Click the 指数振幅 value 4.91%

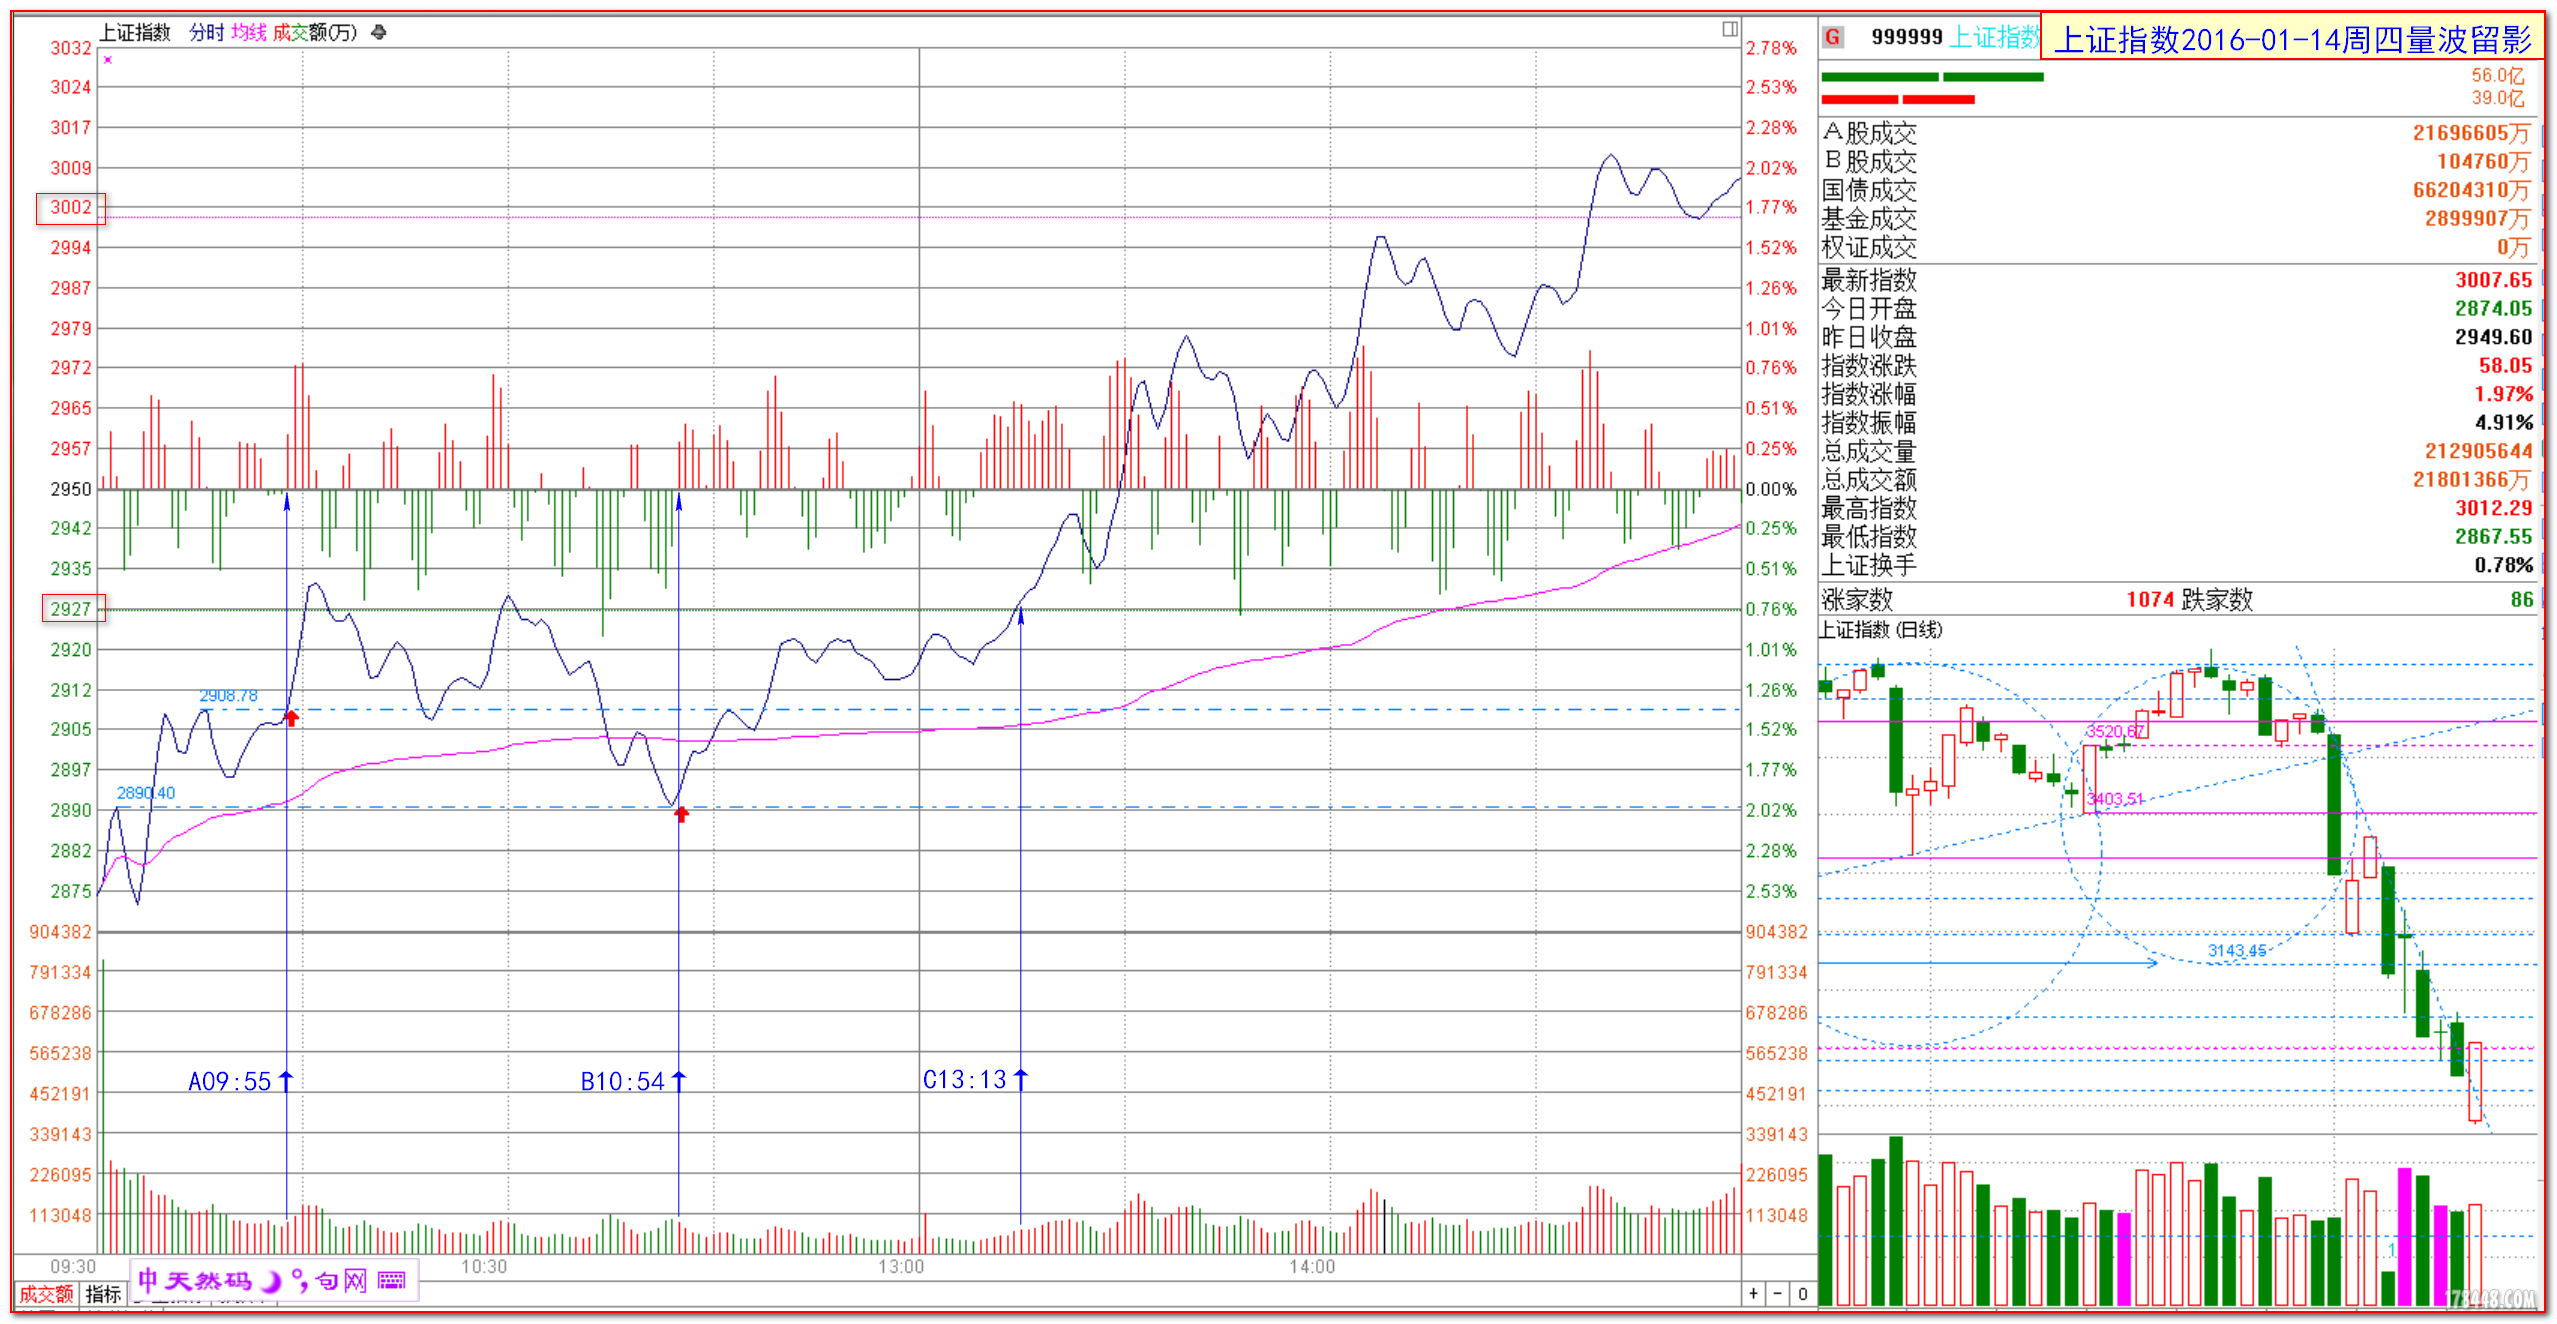pos(2503,423)
